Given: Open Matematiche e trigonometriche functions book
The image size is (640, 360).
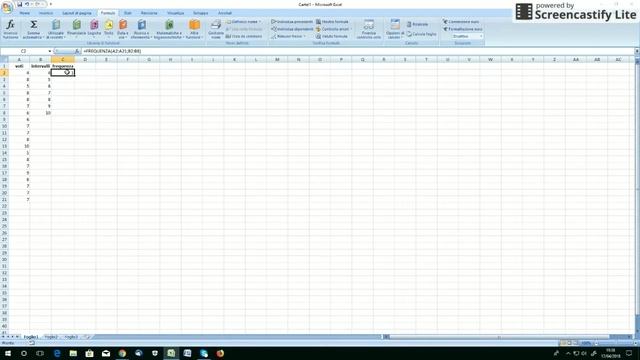Looking at the screenshot, I should pos(169,29).
